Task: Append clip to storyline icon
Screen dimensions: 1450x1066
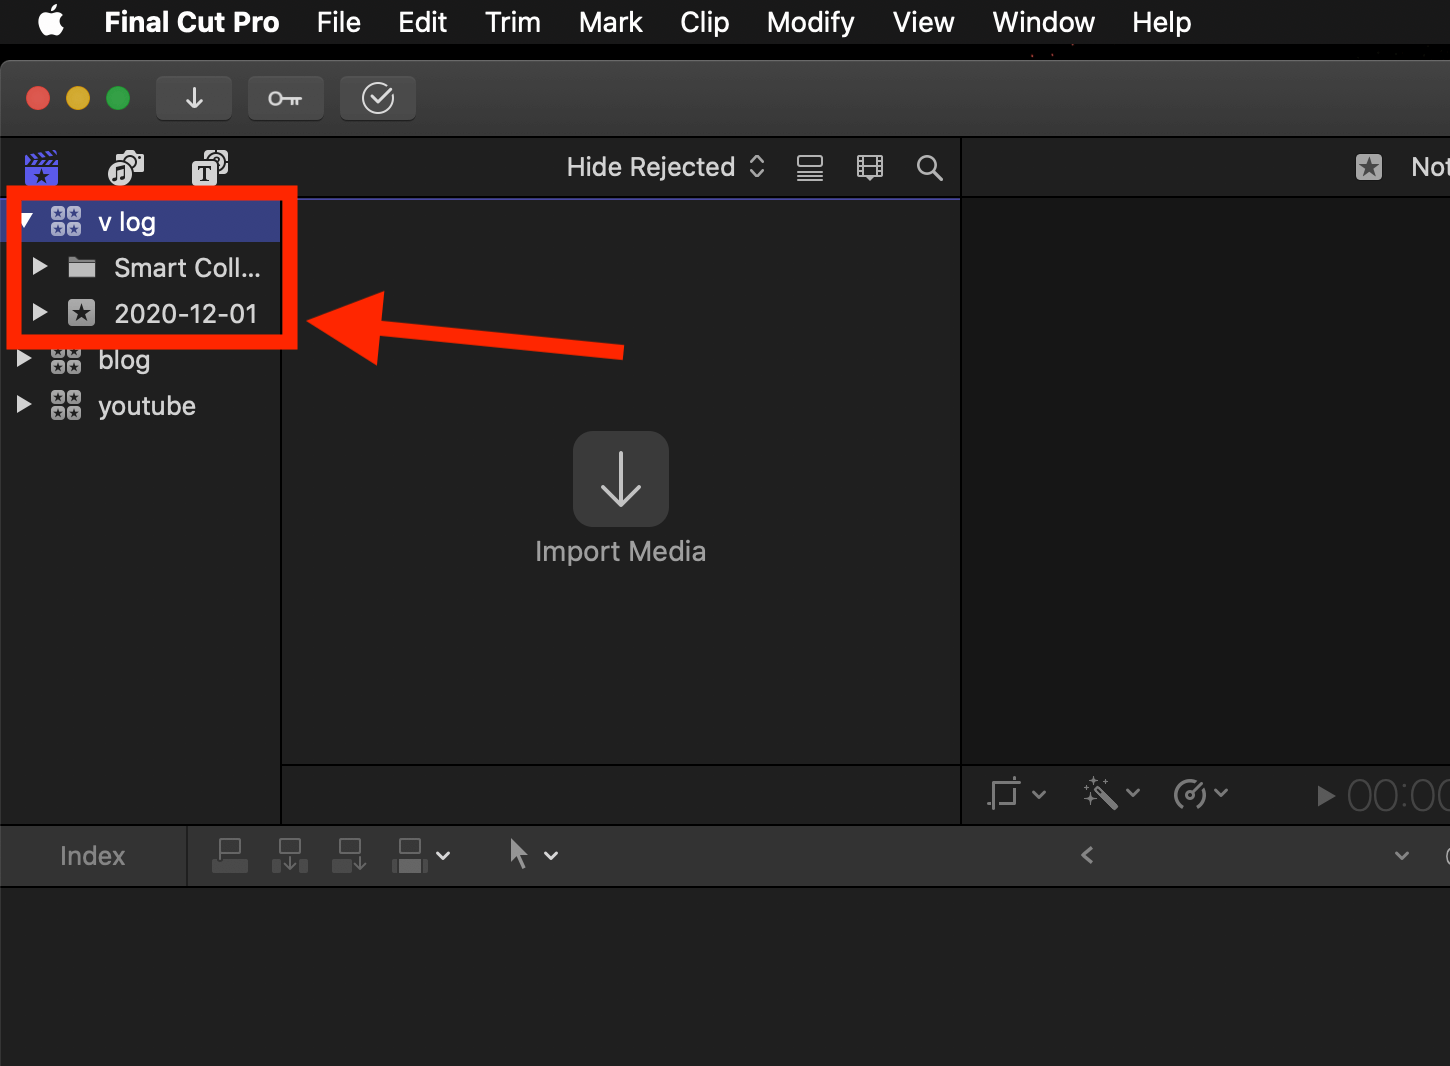Action: coord(350,856)
